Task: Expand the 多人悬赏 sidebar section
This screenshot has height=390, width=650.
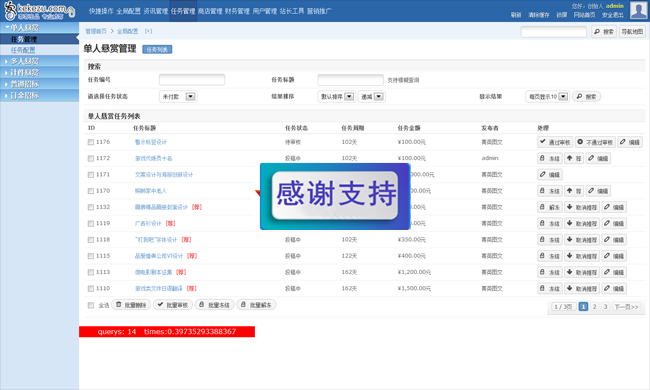Action: point(39,61)
